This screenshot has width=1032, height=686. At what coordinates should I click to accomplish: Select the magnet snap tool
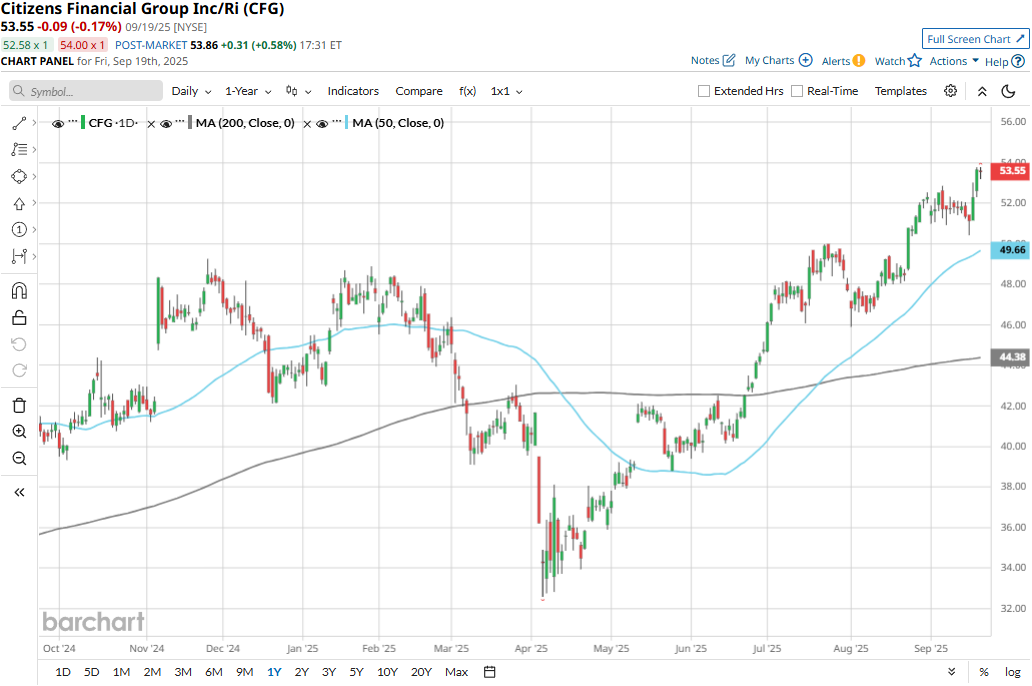click(x=19, y=291)
